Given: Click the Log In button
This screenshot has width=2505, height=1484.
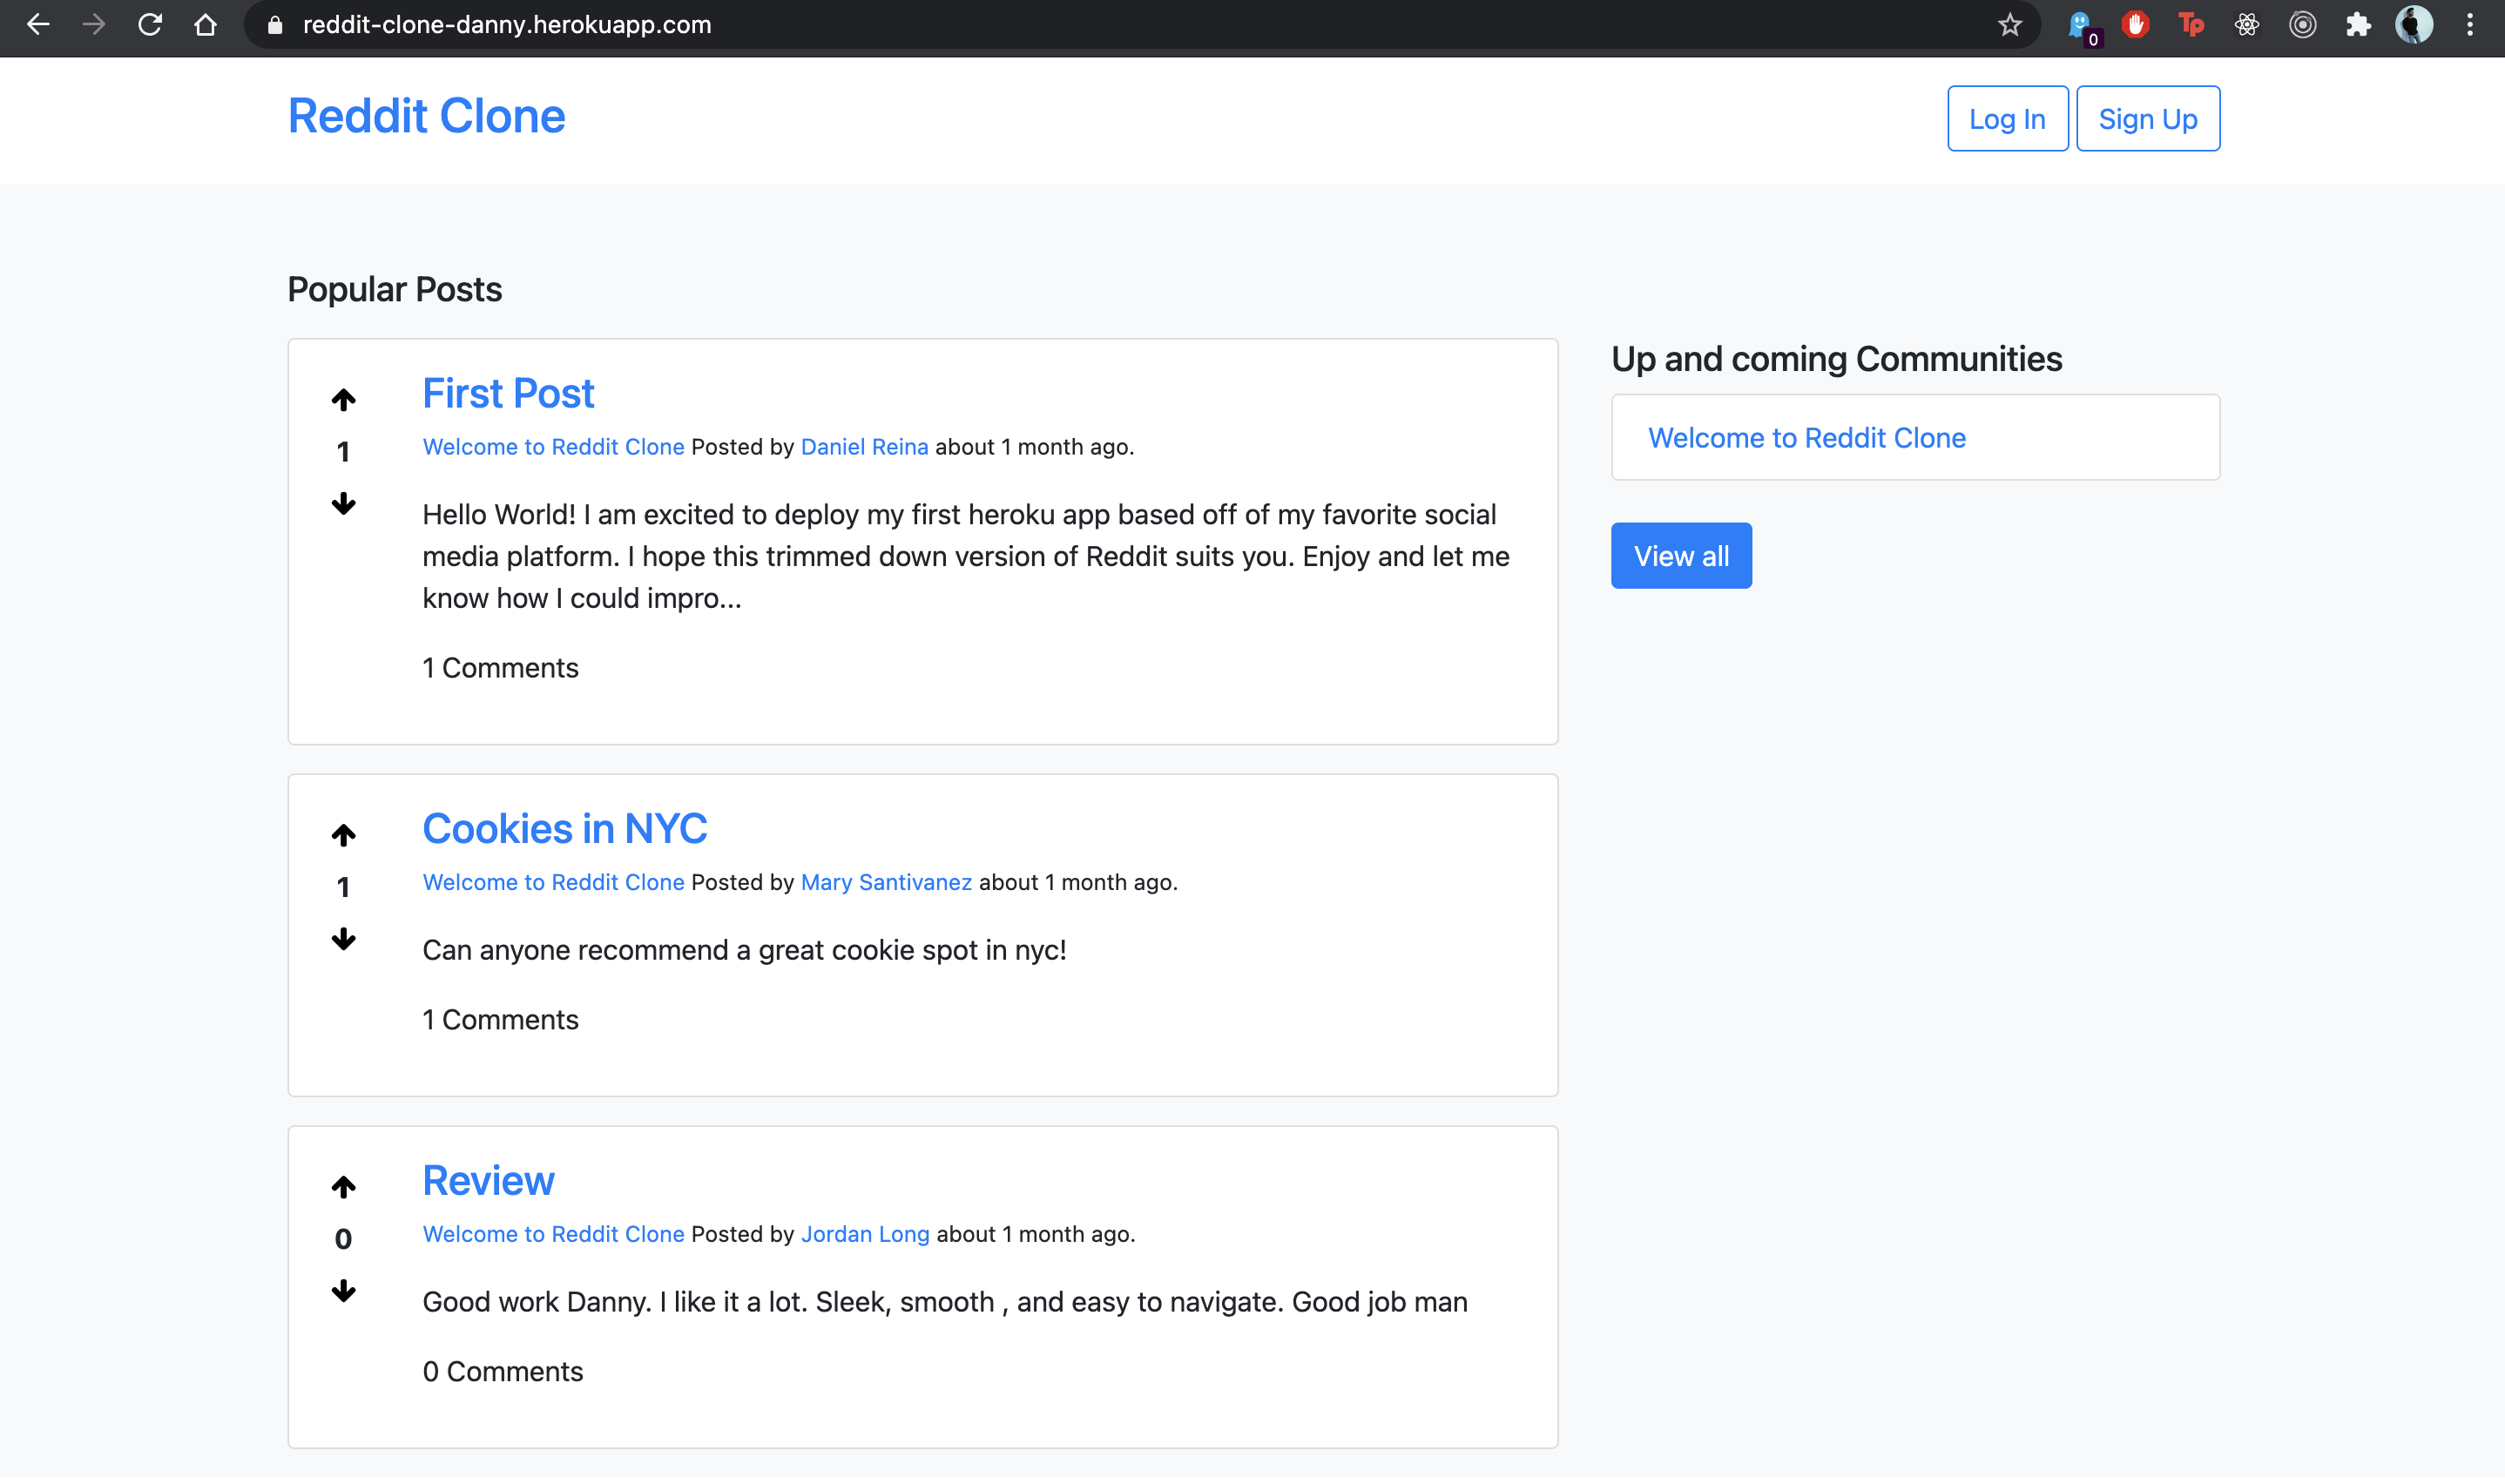Looking at the screenshot, I should coord(2006,119).
